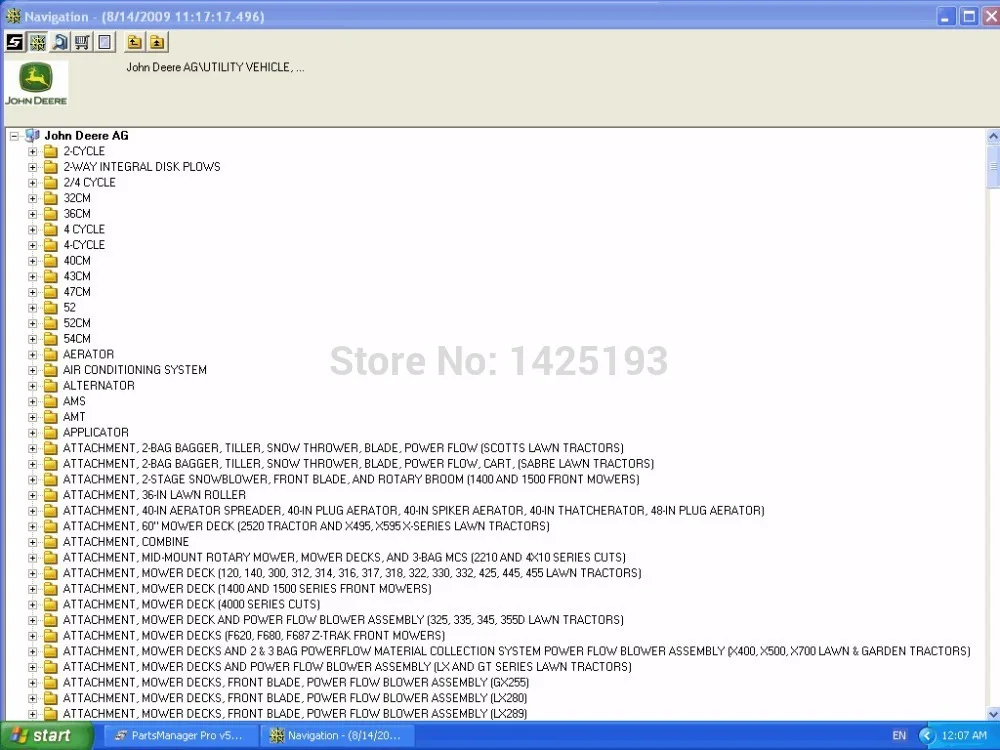Open the shopping cart toolbar icon
The image size is (1000, 750).
pyautogui.click(x=82, y=42)
